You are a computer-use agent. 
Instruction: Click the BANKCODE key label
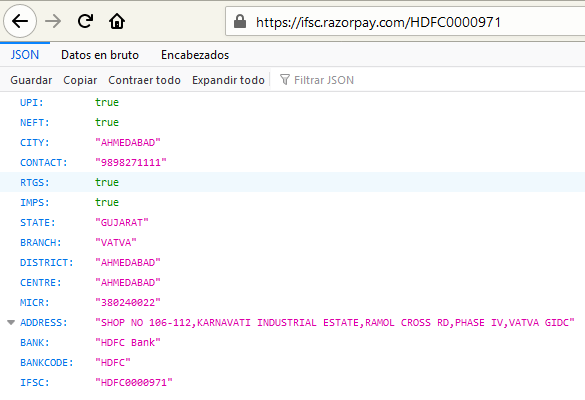tap(47, 363)
